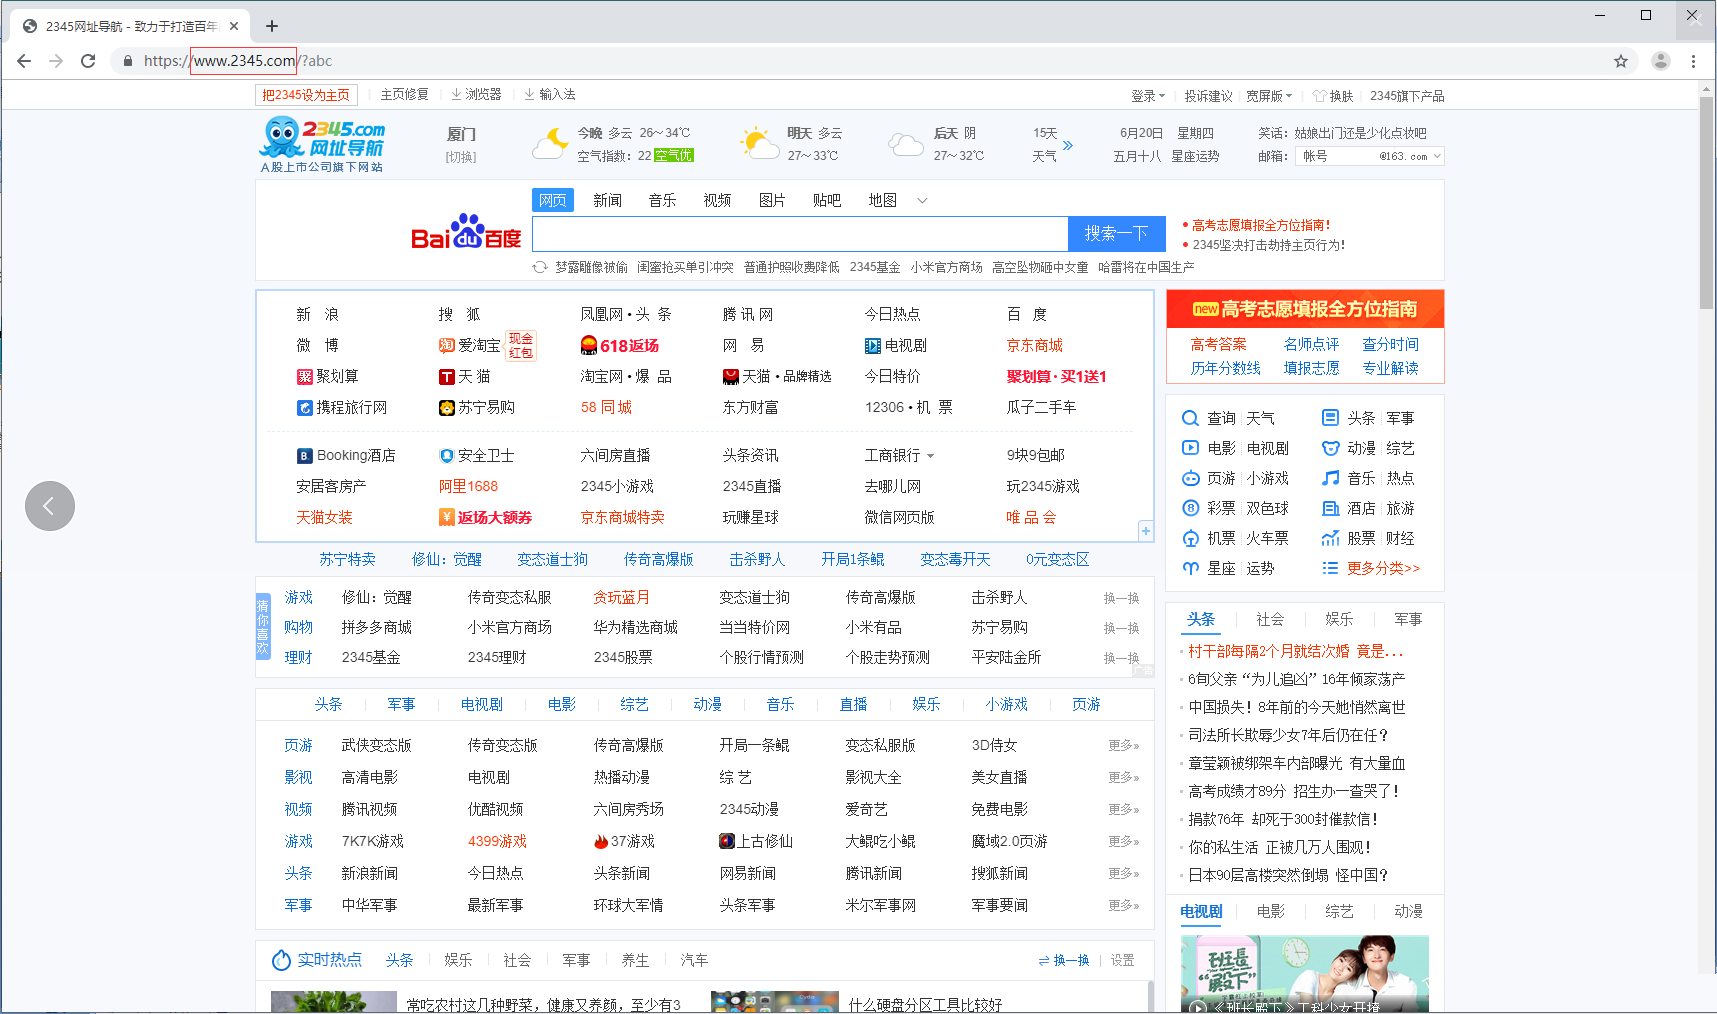Click the round left navigation arrow
Screen dimensions: 1717x1014
coord(50,506)
